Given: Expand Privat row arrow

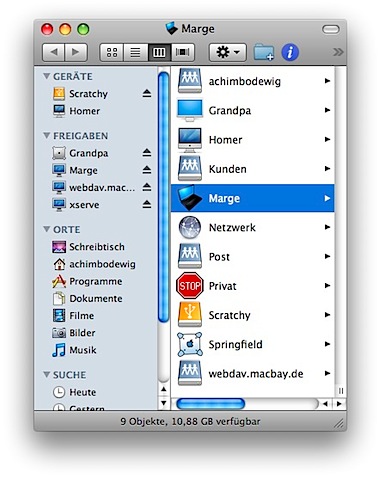Looking at the screenshot, I should point(327,286).
